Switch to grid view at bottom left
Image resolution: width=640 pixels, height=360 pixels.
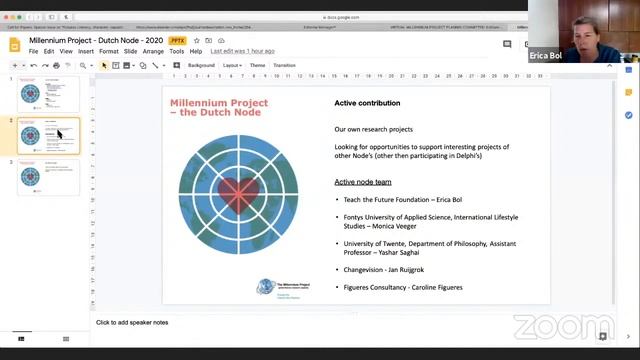66,339
